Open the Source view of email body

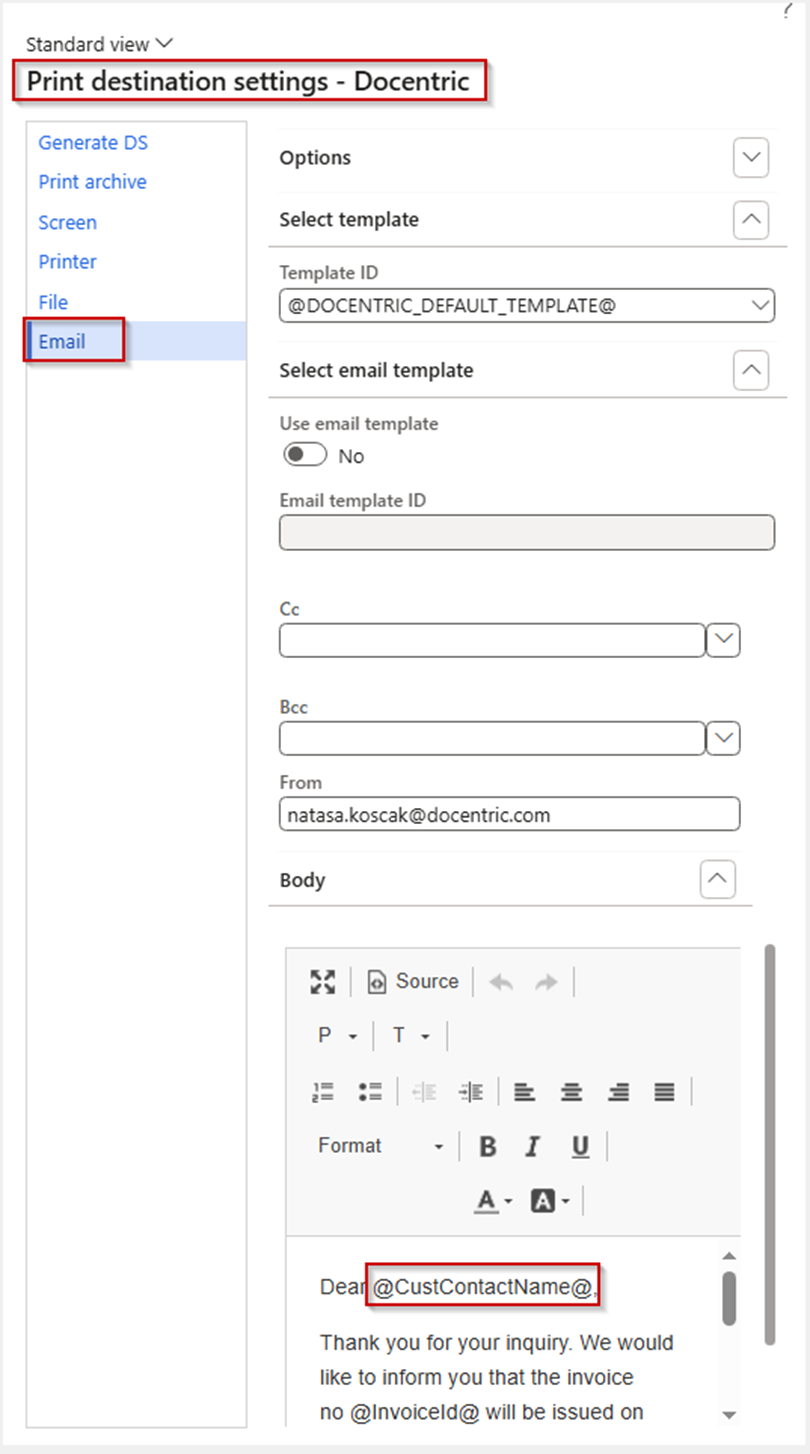[x=413, y=981]
